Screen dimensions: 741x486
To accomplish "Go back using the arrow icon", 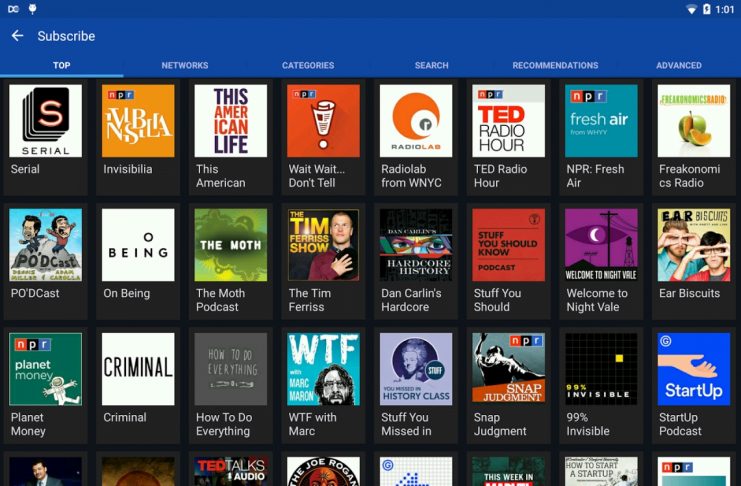I will click(17, 35).
